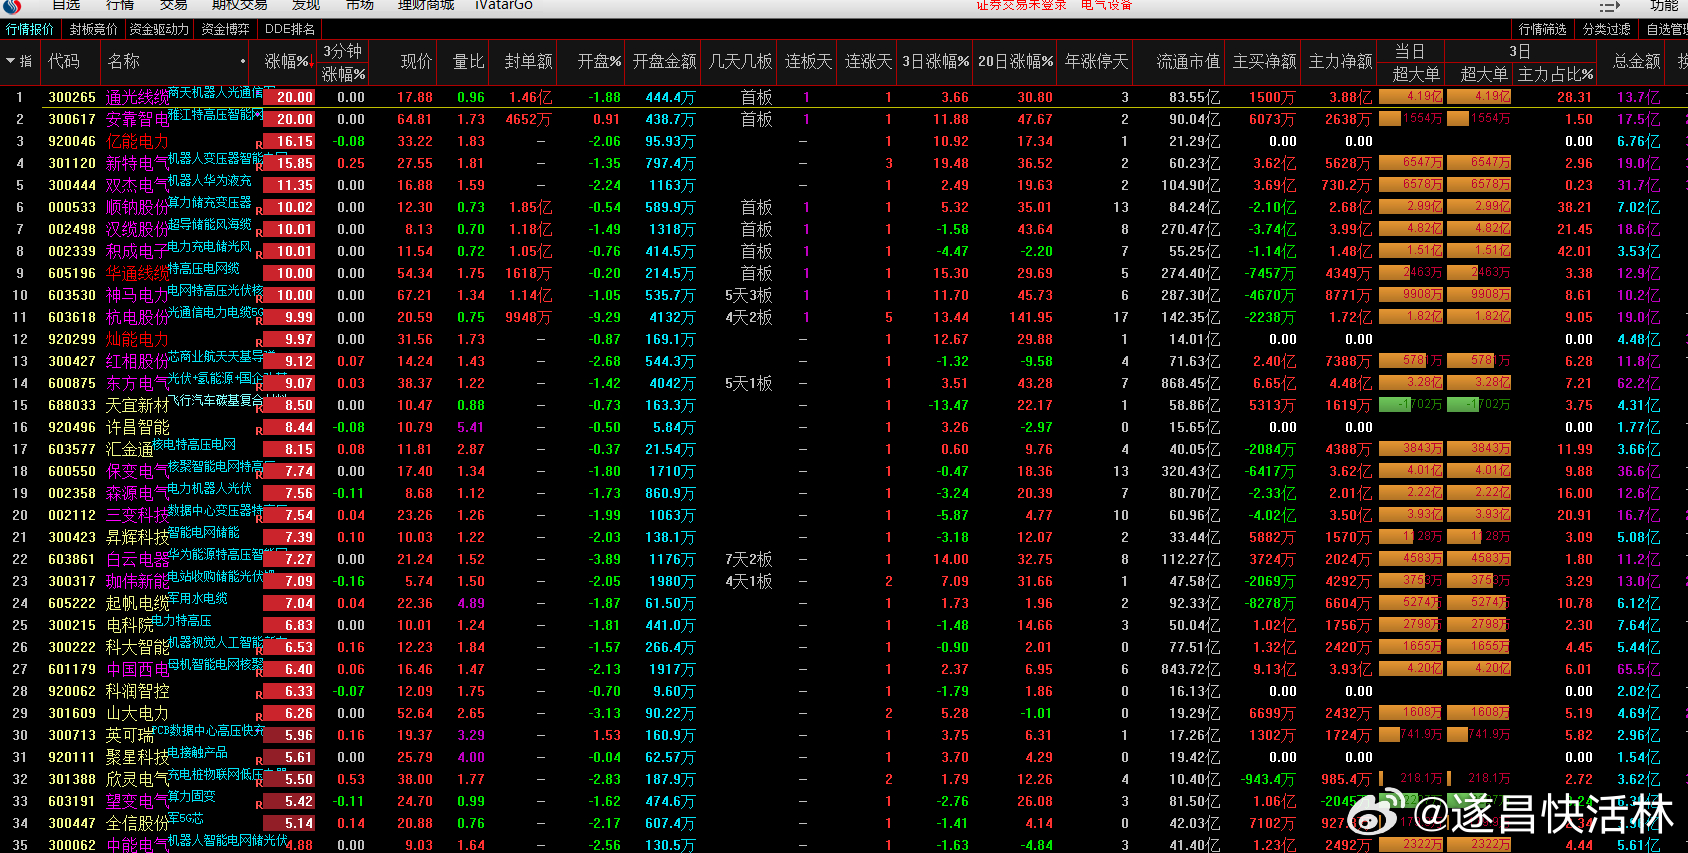Open the 功能 menu at top-right
Viewport: 1688px width, 853px height.
[1664, 6]
